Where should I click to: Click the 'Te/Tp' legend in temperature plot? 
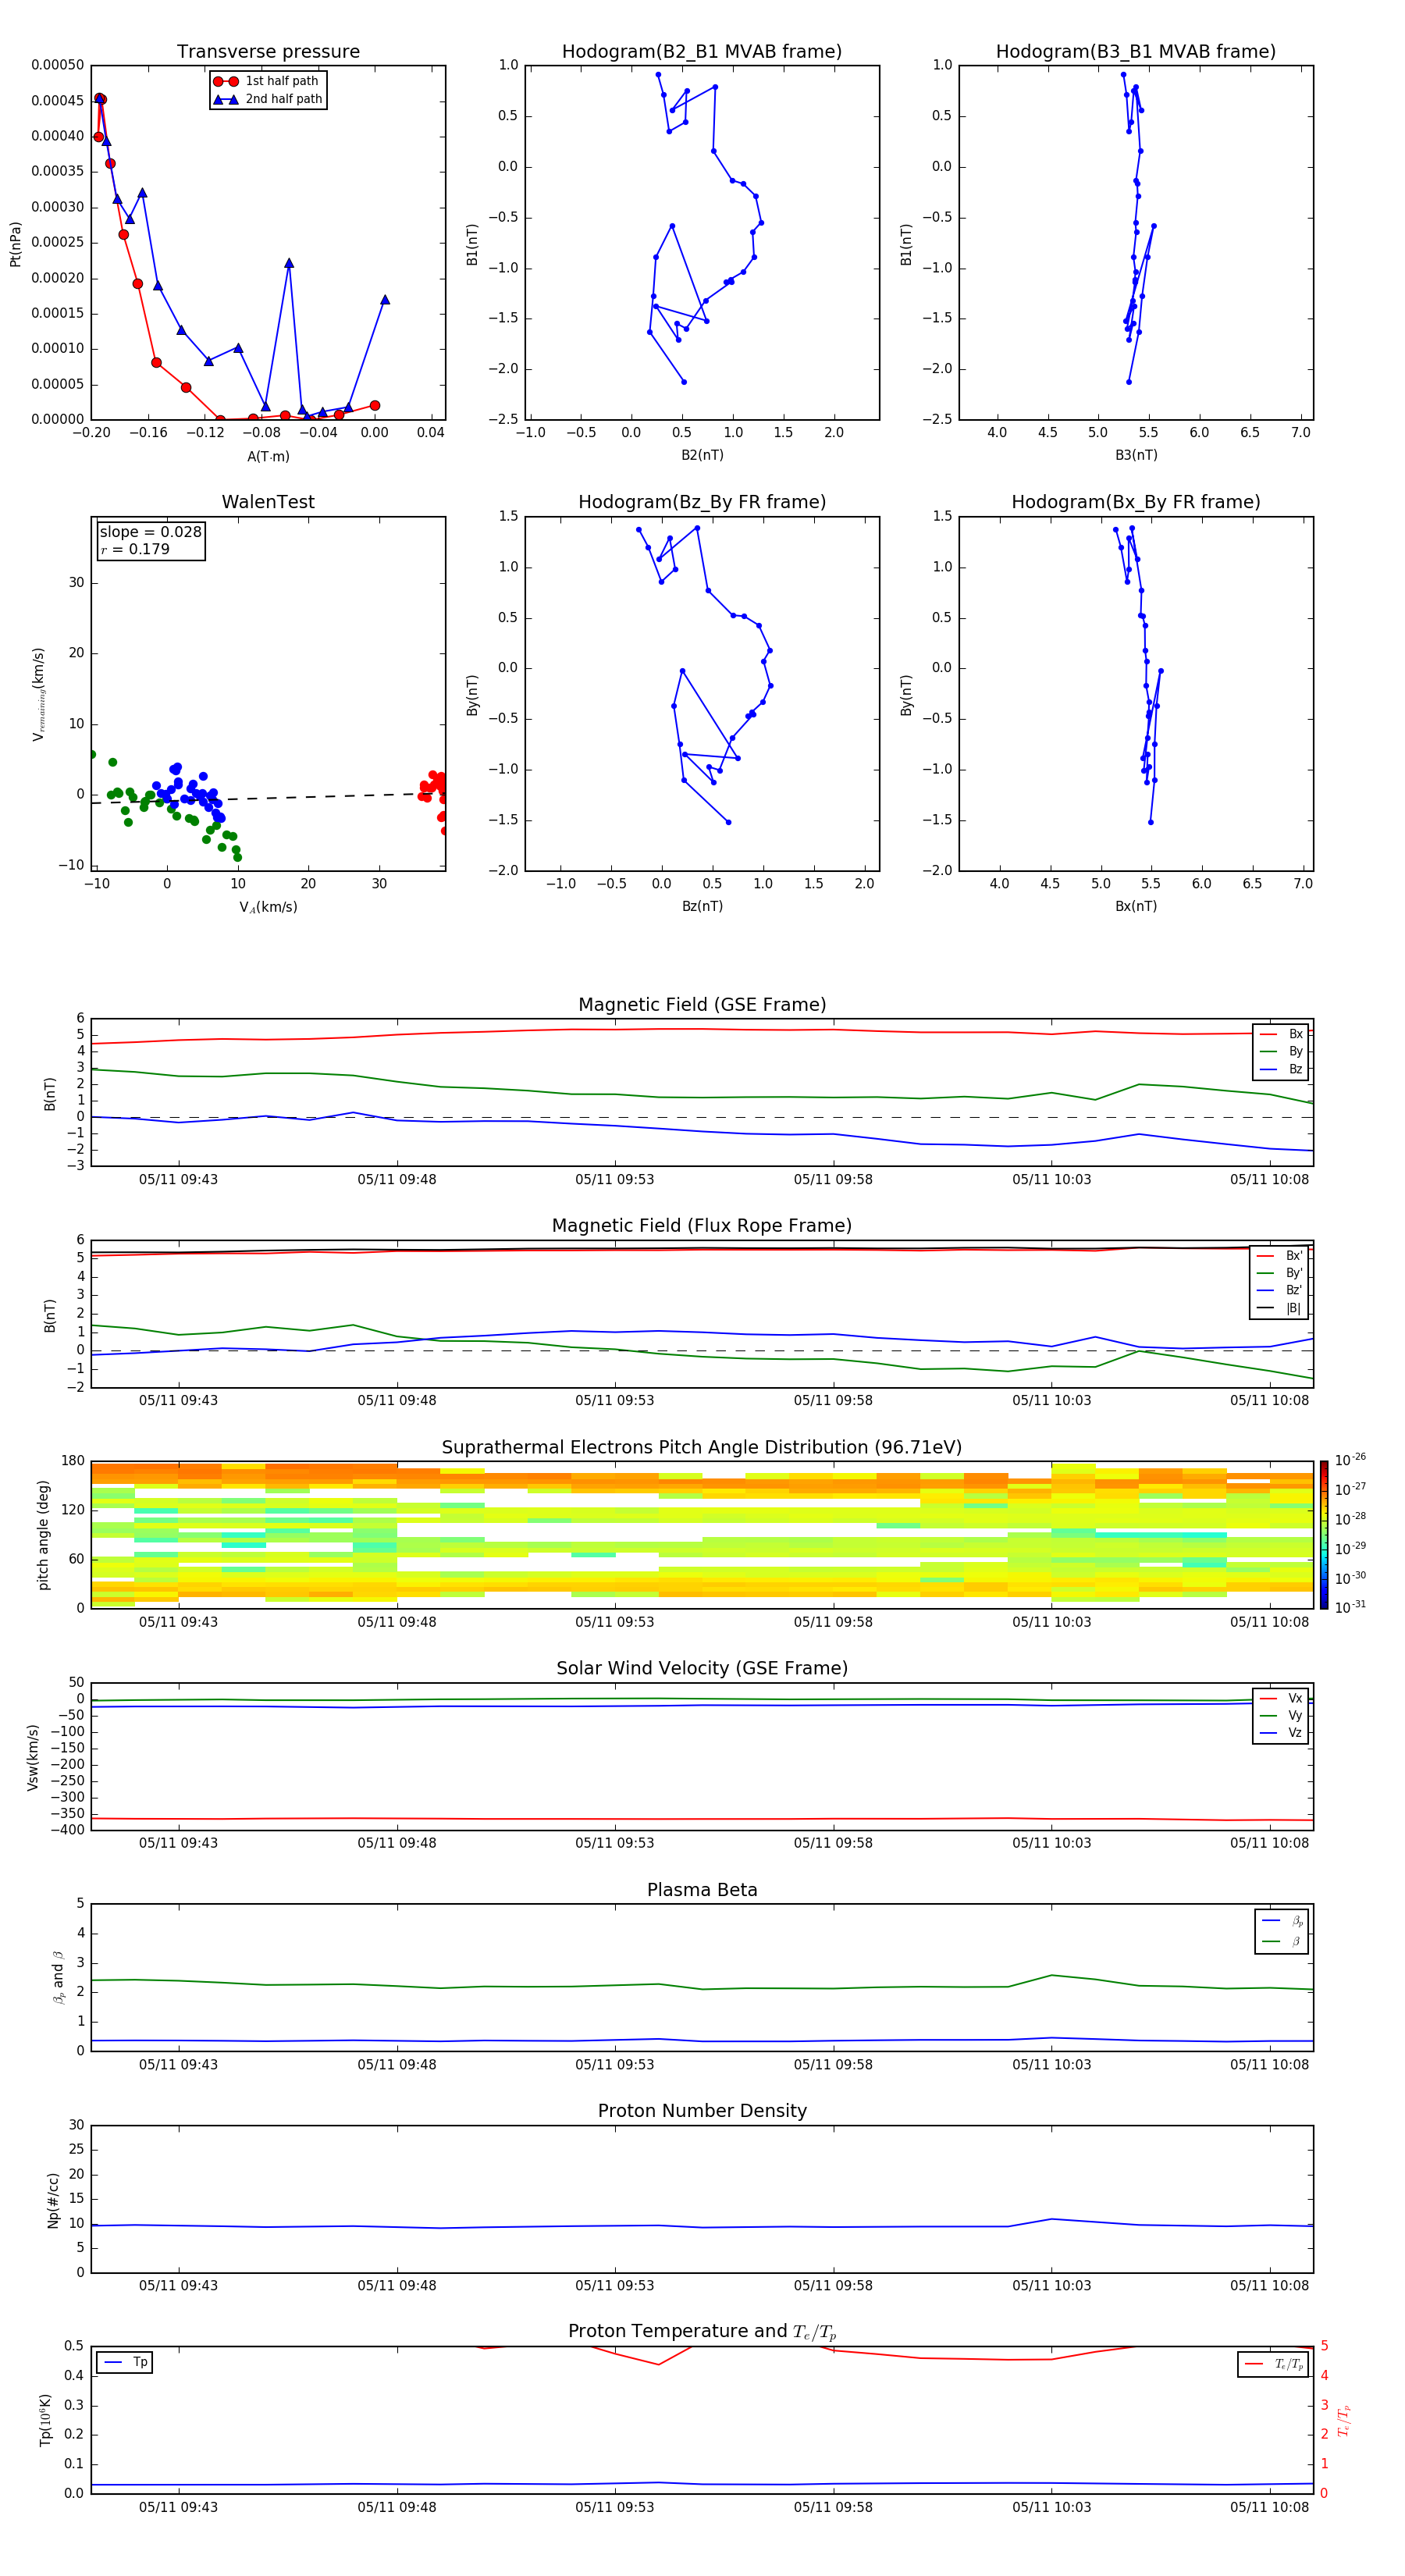click(1274, 2364)
